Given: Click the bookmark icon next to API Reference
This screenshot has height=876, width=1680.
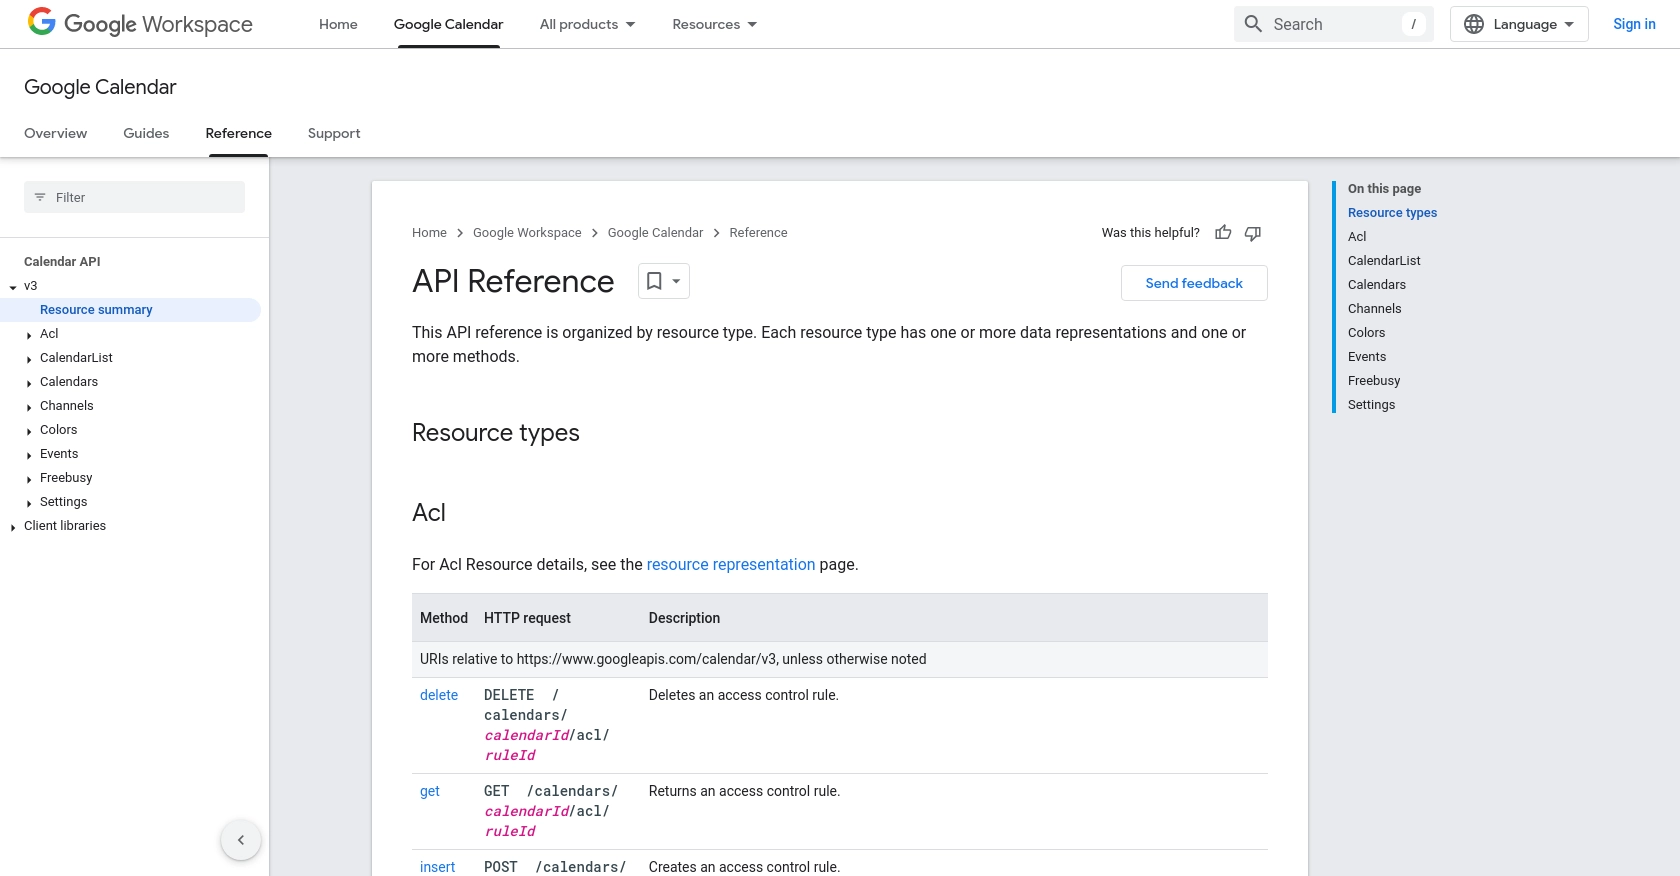Looking at the screenshot, I should click(654, 281).
